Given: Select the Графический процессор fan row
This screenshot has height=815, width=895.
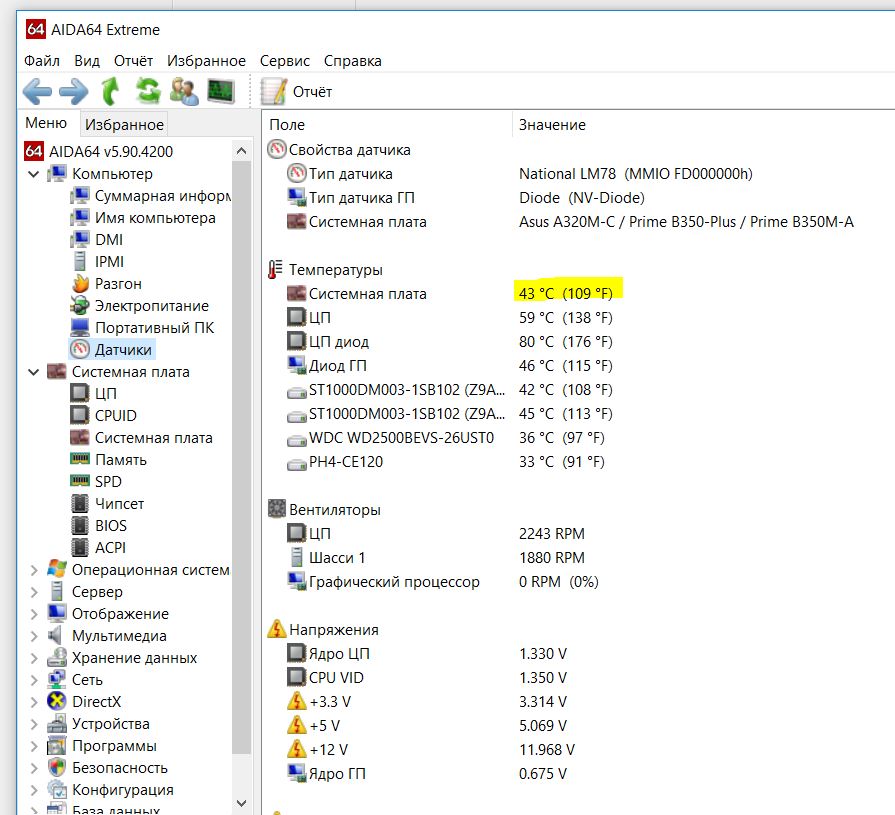Looking at the screenshot, I should (x=442, y=582).
